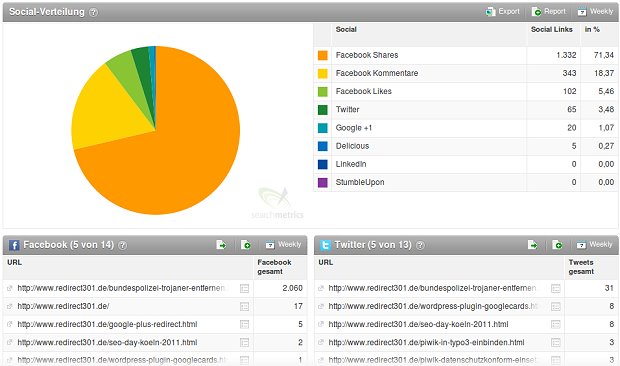Sort by Social Links column header
Screen dimensions: 620x366
[x=552, y=30]
